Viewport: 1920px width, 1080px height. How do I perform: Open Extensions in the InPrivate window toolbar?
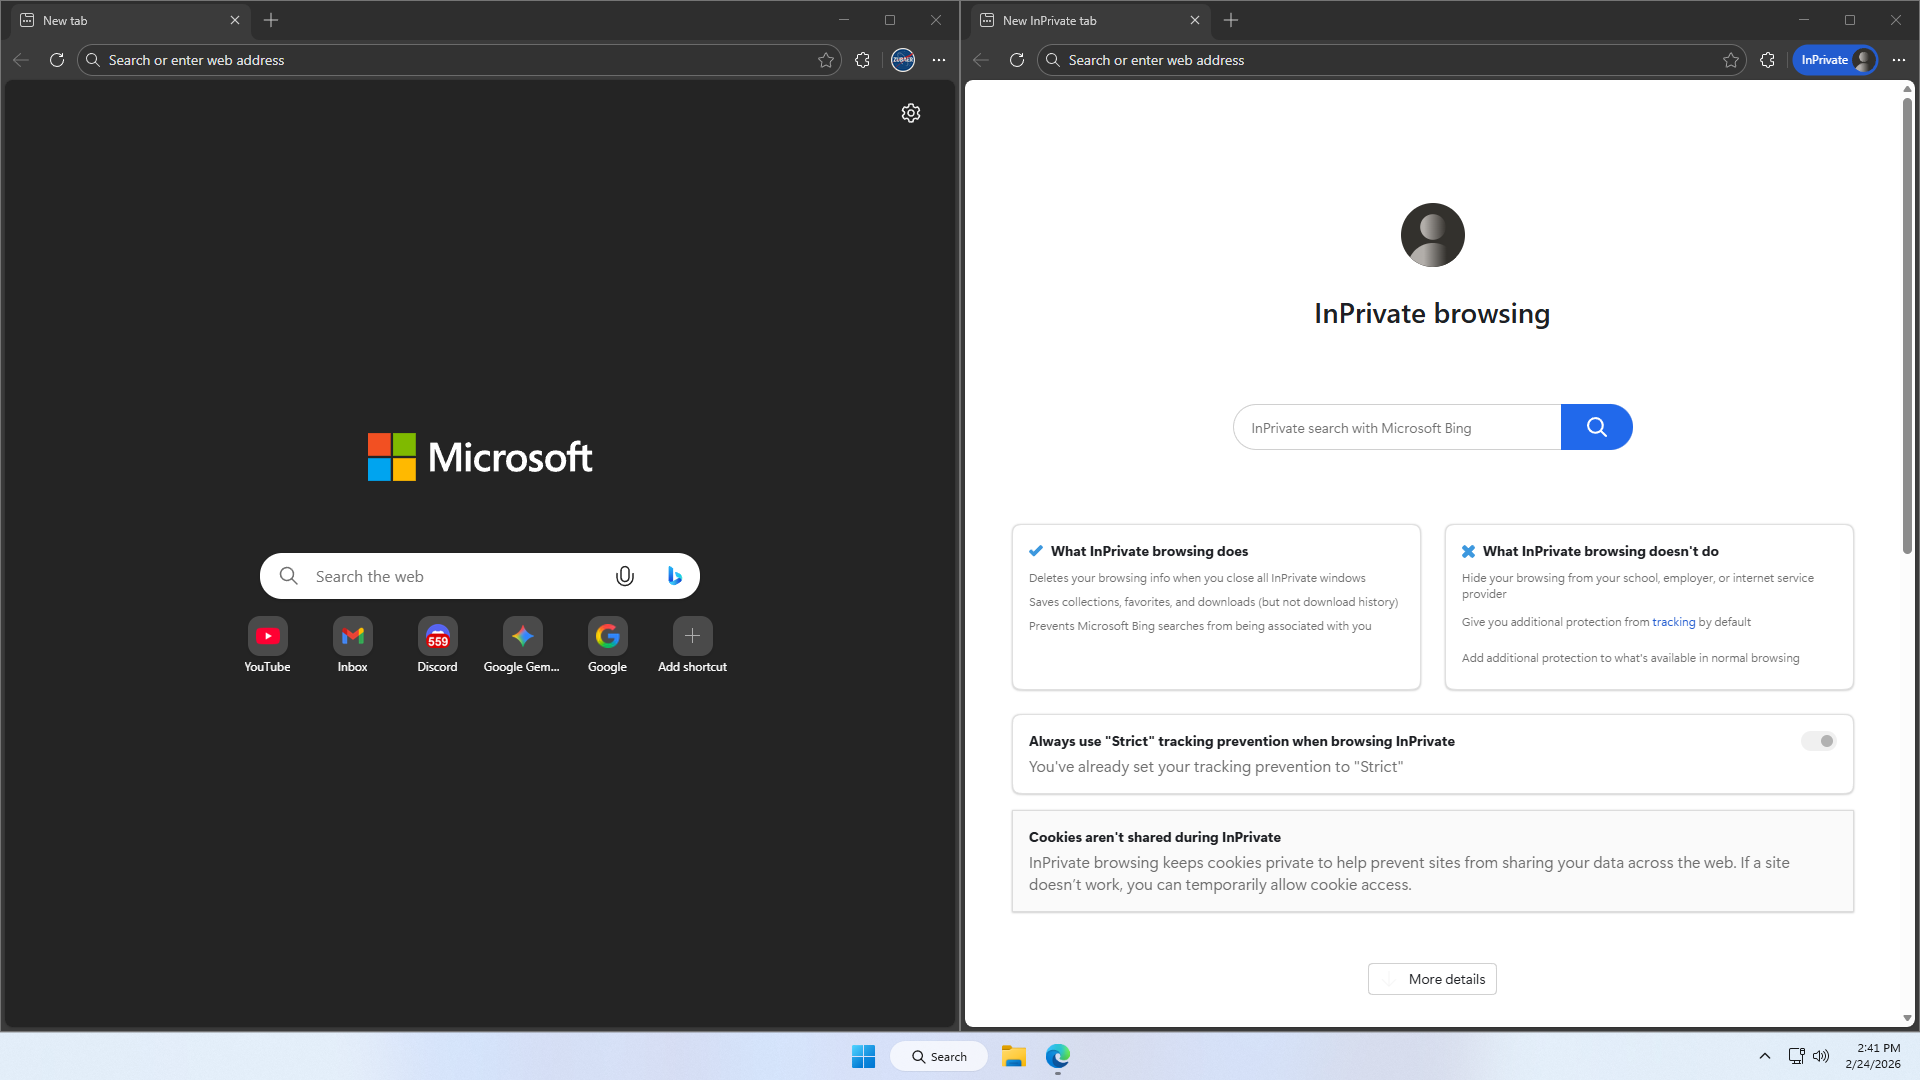coord(1767,60)
